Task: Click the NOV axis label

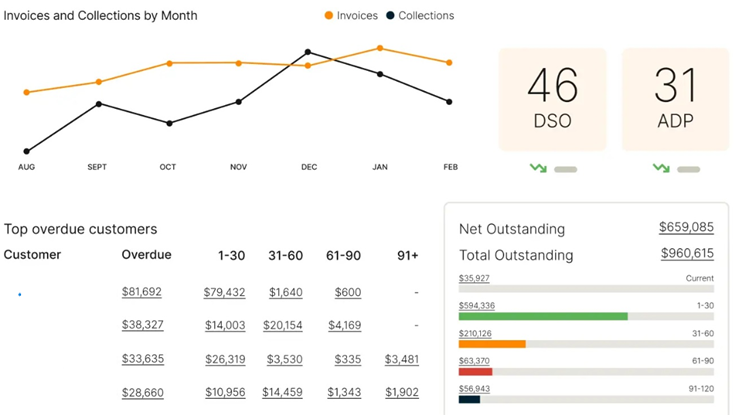Action: pyautogui.click(x=238, y=167)
